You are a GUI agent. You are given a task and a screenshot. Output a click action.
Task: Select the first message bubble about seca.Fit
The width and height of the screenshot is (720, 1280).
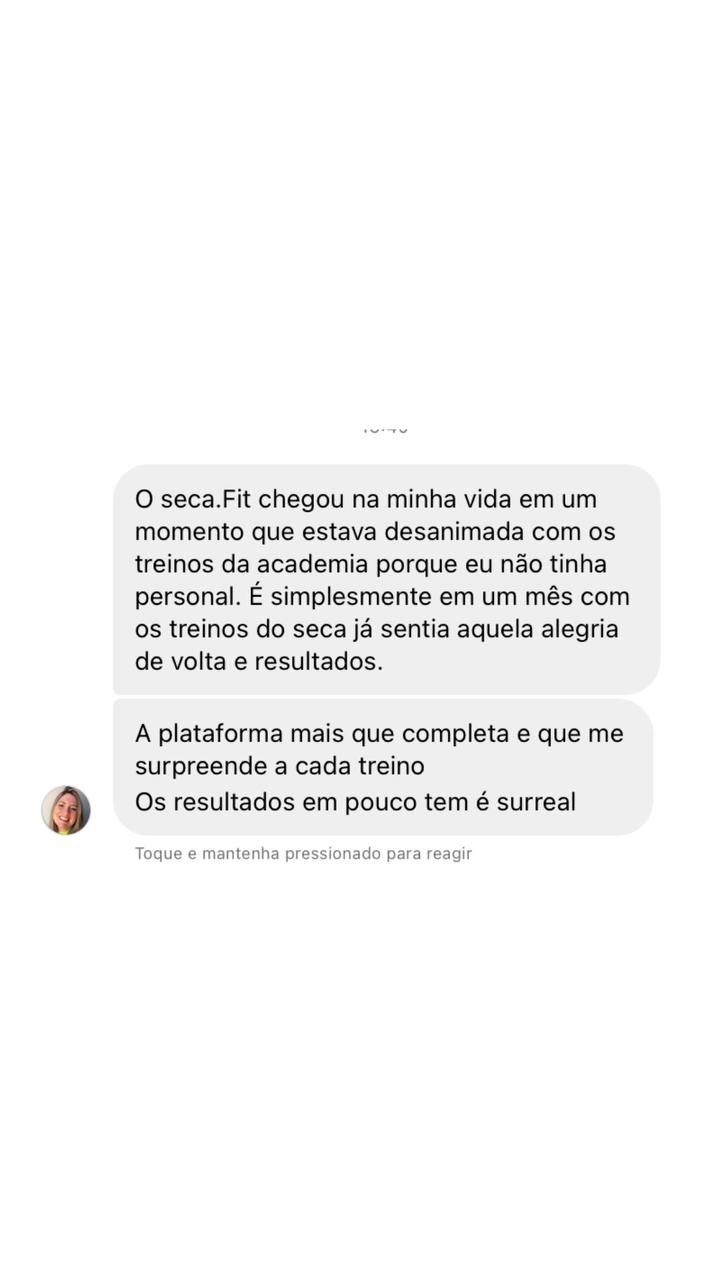(386, 579)
